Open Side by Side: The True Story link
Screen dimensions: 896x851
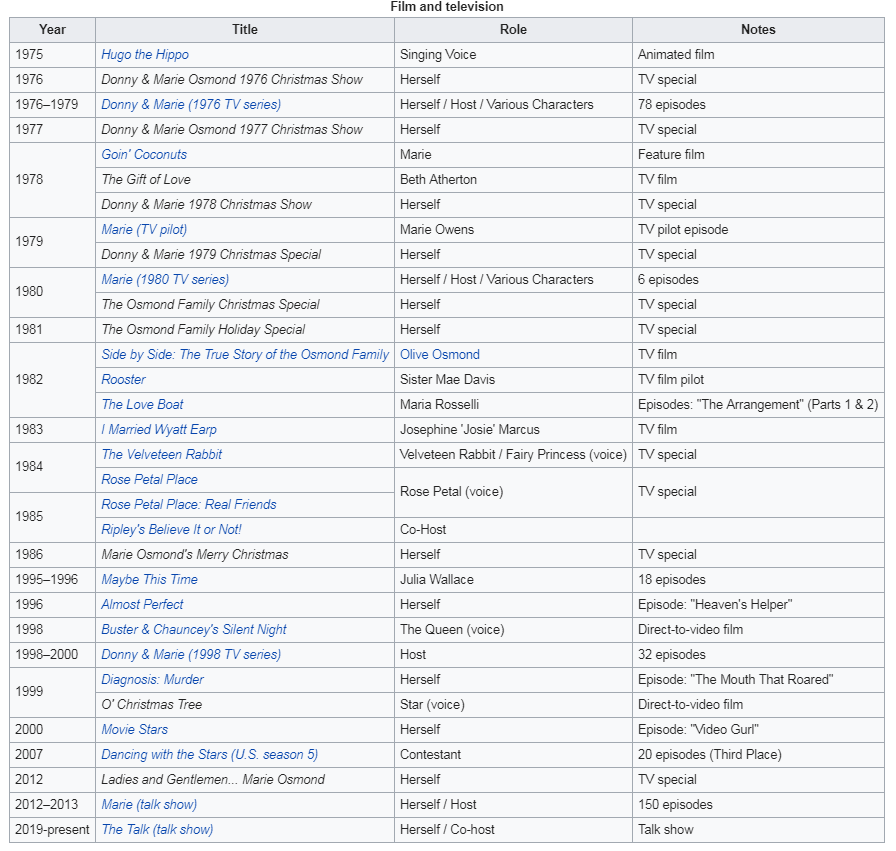point(245,355)
